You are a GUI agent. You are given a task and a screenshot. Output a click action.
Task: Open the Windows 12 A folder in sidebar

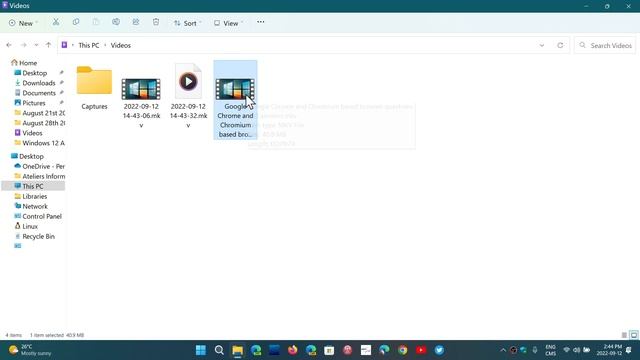click(39, 143)
